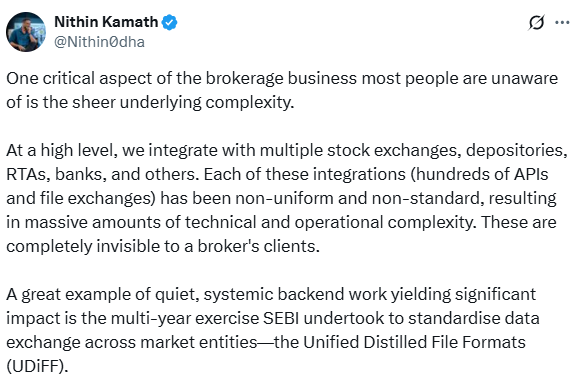Click the phrase "broker's clients"
The width and height of the screenshot is (579, 391).
[258, 246]
